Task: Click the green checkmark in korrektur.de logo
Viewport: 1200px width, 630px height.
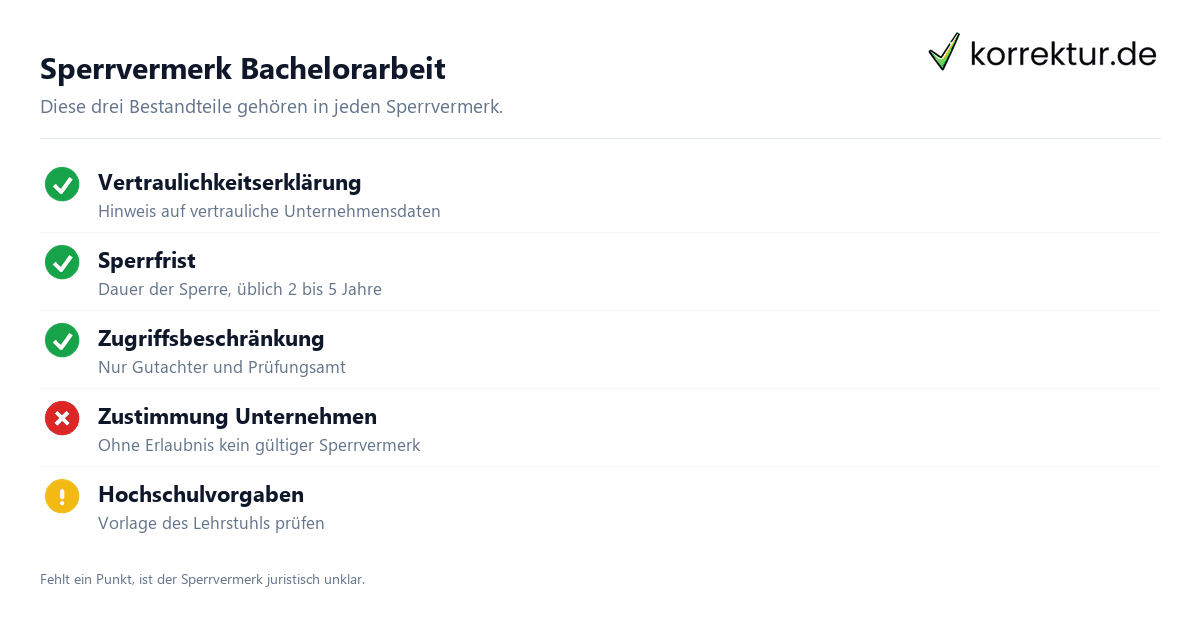Action: click(x=944, y=52)
